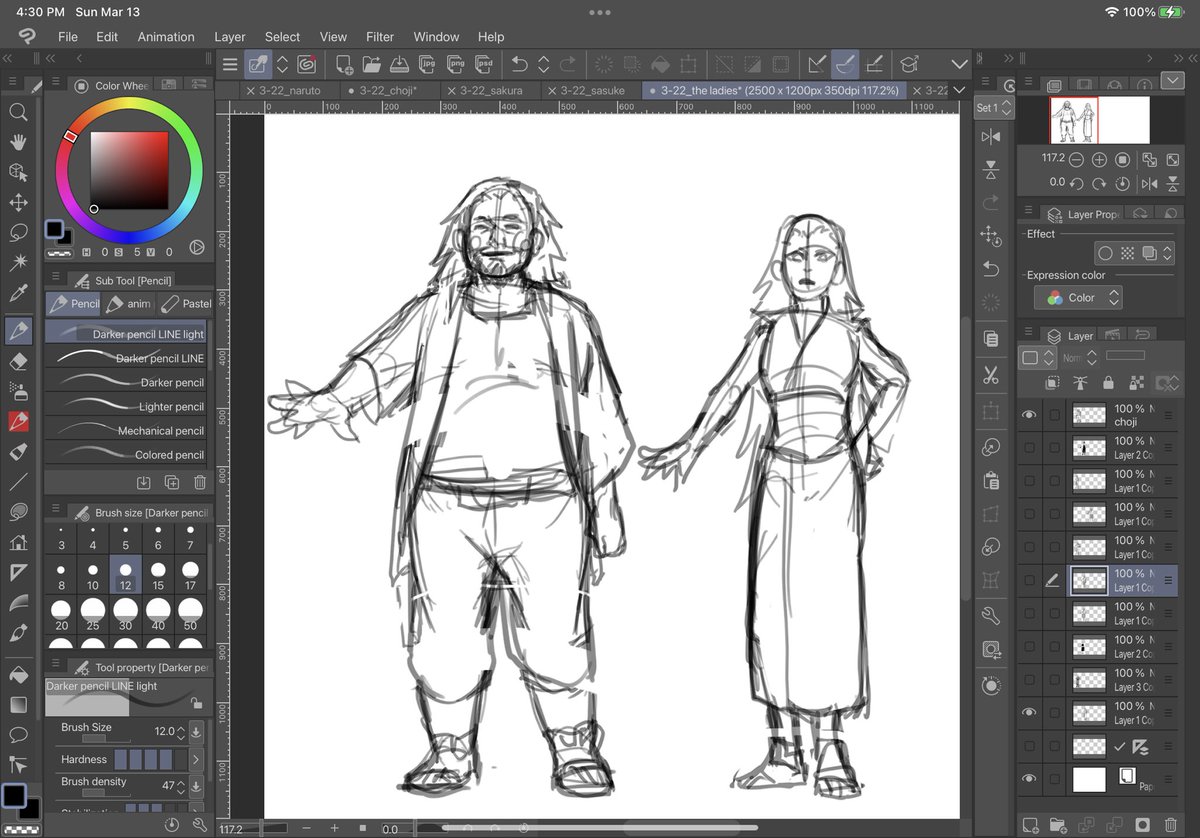This screenshot has height=838, width=1200.
Task: Click the save icon in command bar
Action: click(399, 64)
